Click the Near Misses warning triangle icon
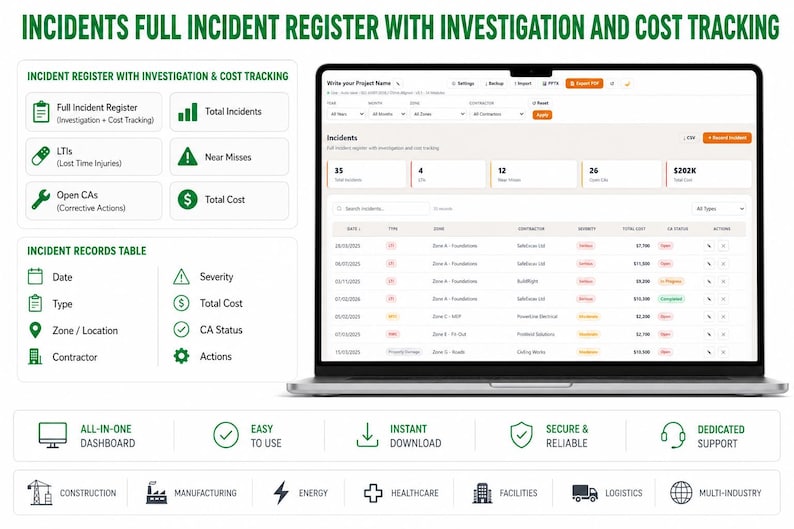The width and height of the screenshot is (794, 529). tap(188, 156)
